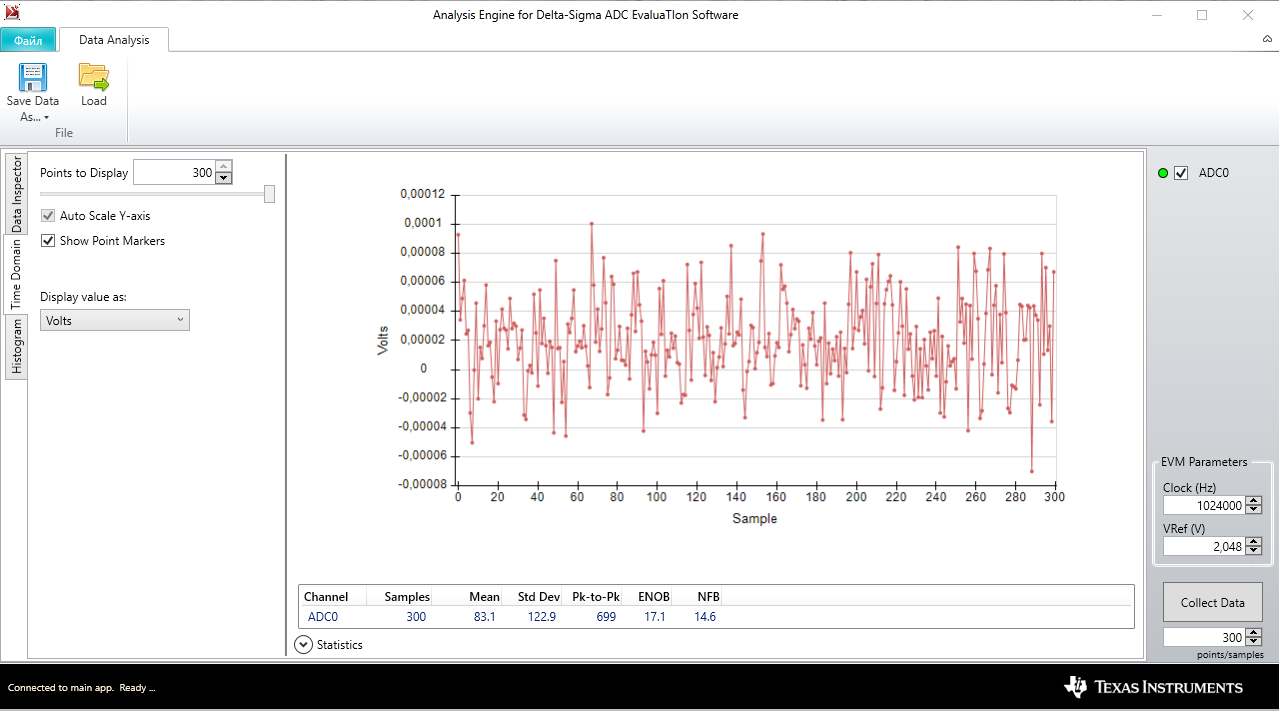The height and width of the screenshot is (711, 1279).
Task: Click the Texas Instruments logo
Action: (1154, 687)
